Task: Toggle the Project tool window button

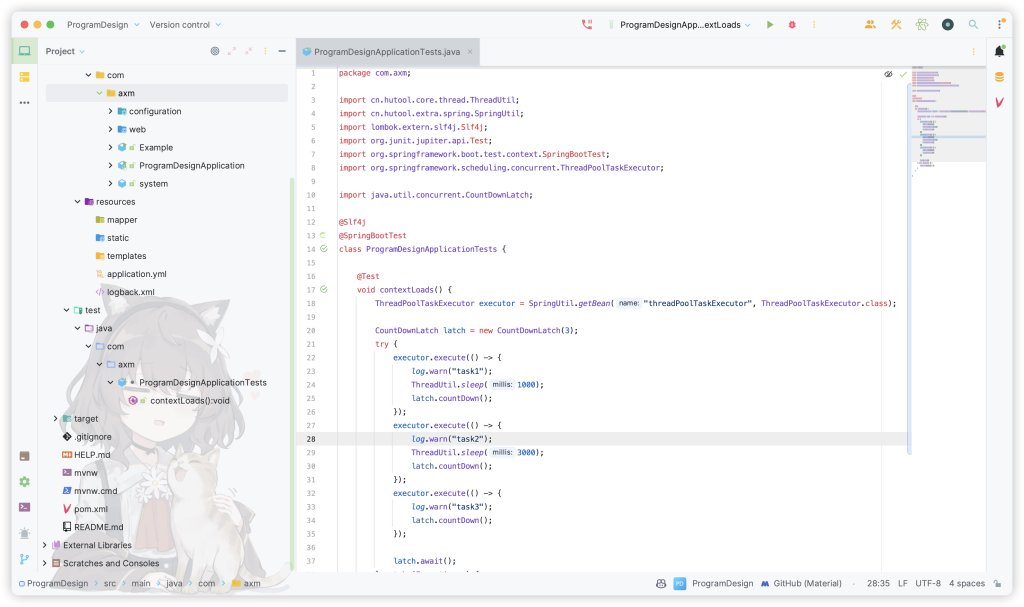Action: point(24,51)
